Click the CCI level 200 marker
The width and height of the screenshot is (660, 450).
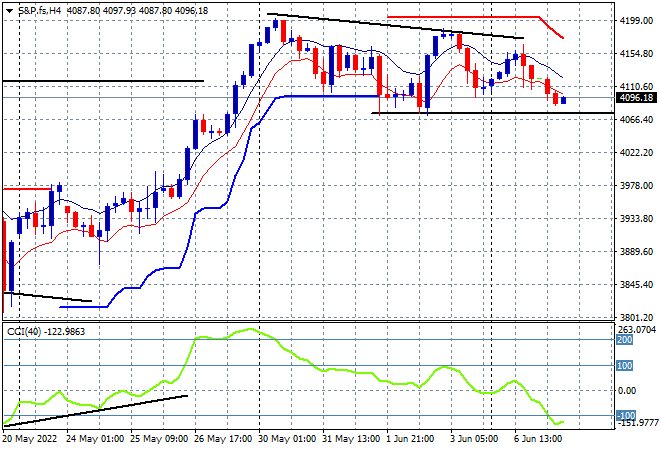[624, 340]
